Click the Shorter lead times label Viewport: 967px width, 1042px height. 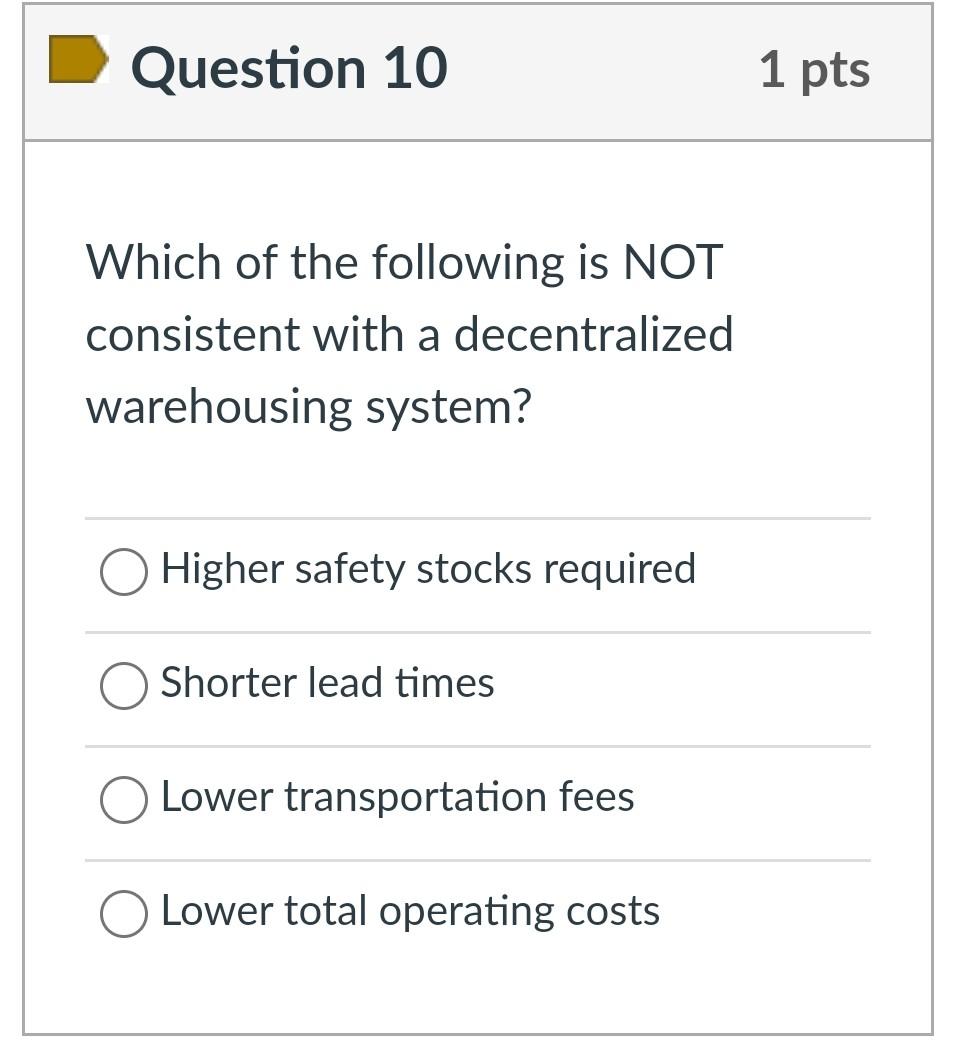(328, 683)
